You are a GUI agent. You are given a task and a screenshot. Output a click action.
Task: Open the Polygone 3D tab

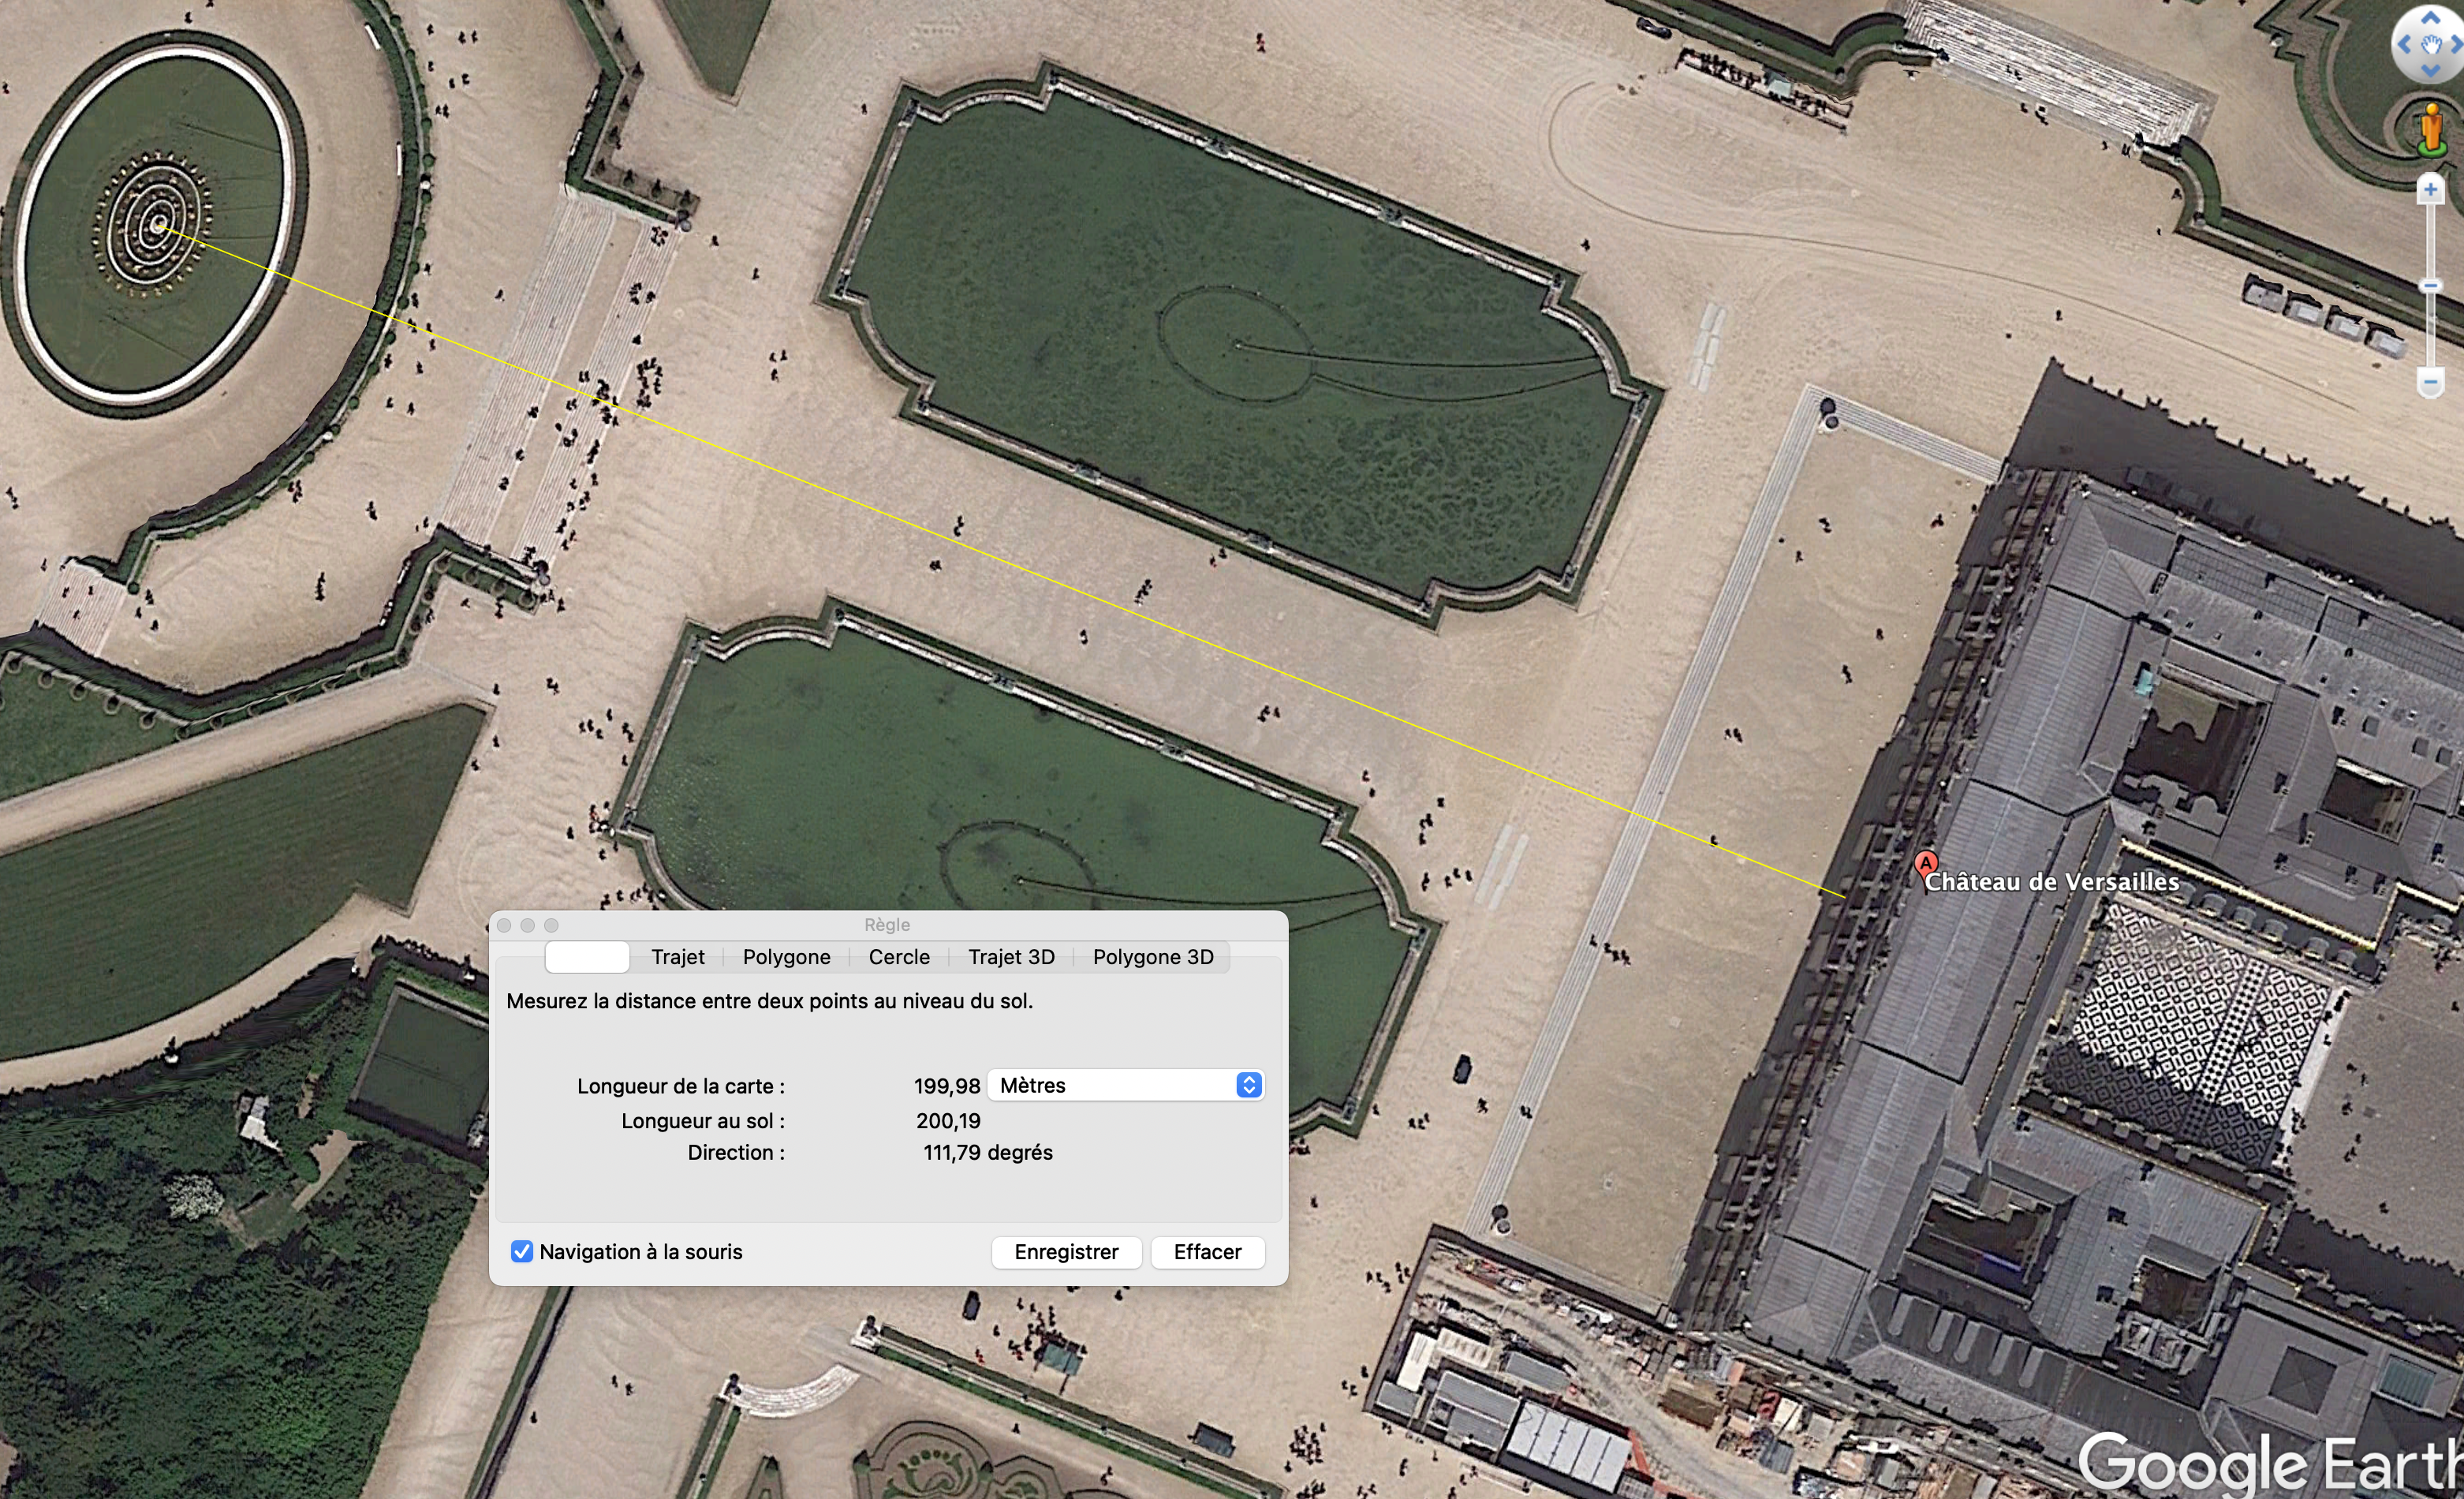(x=1153, y=957)
